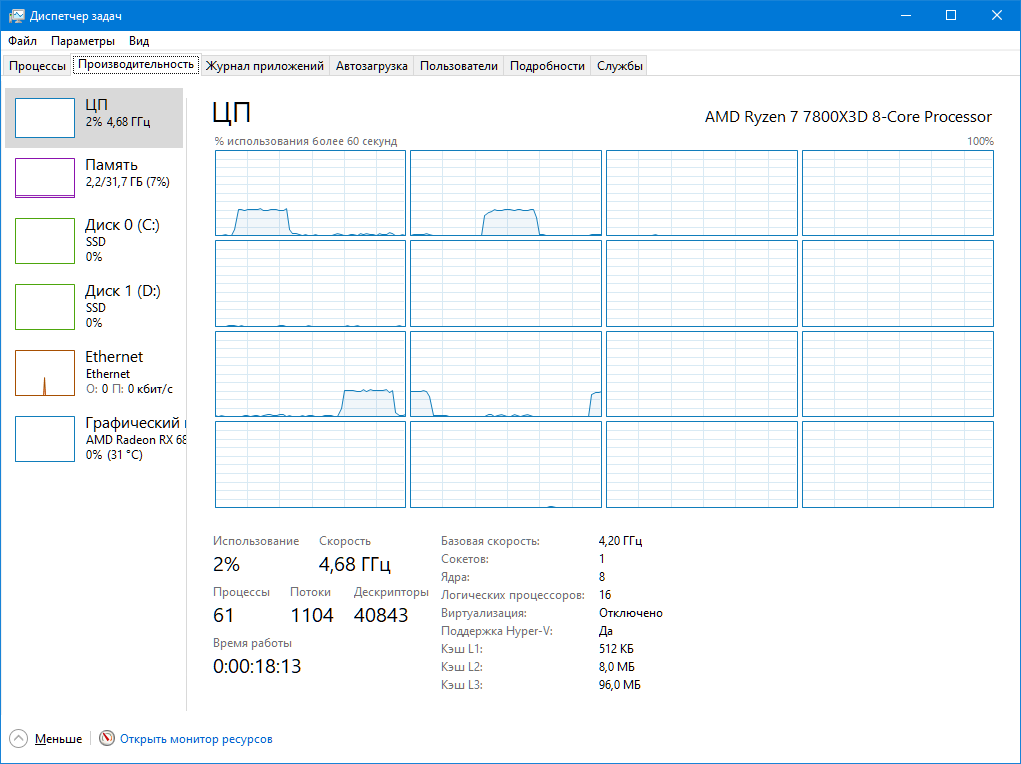
Task: Click the Кэш L2 value 8,0 МБ
Action: point(617,667)
